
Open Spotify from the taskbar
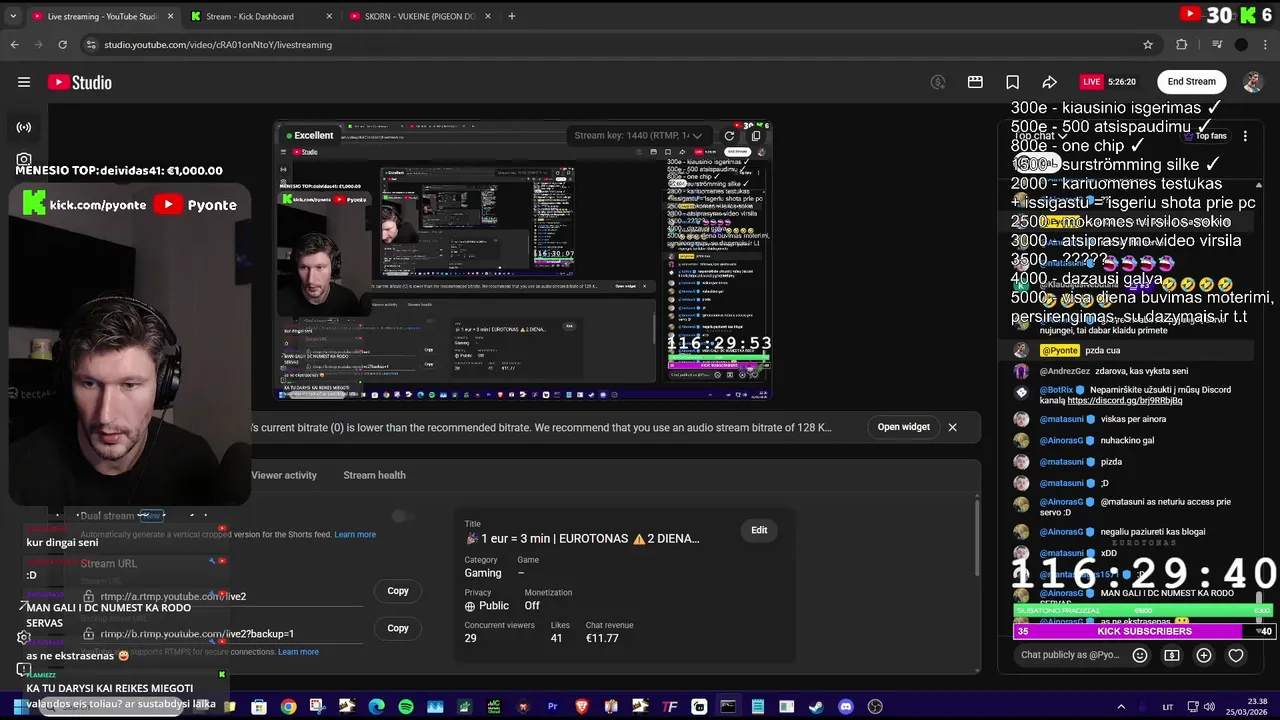405,707
